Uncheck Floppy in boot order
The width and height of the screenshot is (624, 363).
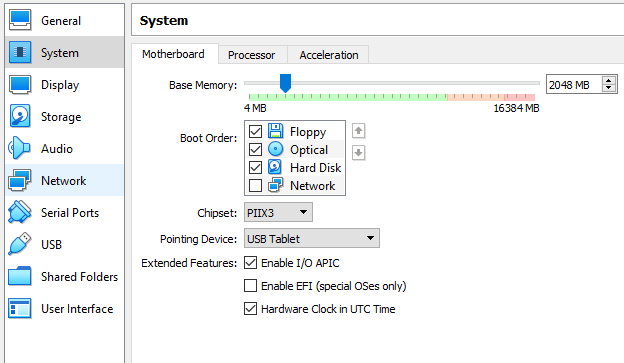(x=255, y=131)
